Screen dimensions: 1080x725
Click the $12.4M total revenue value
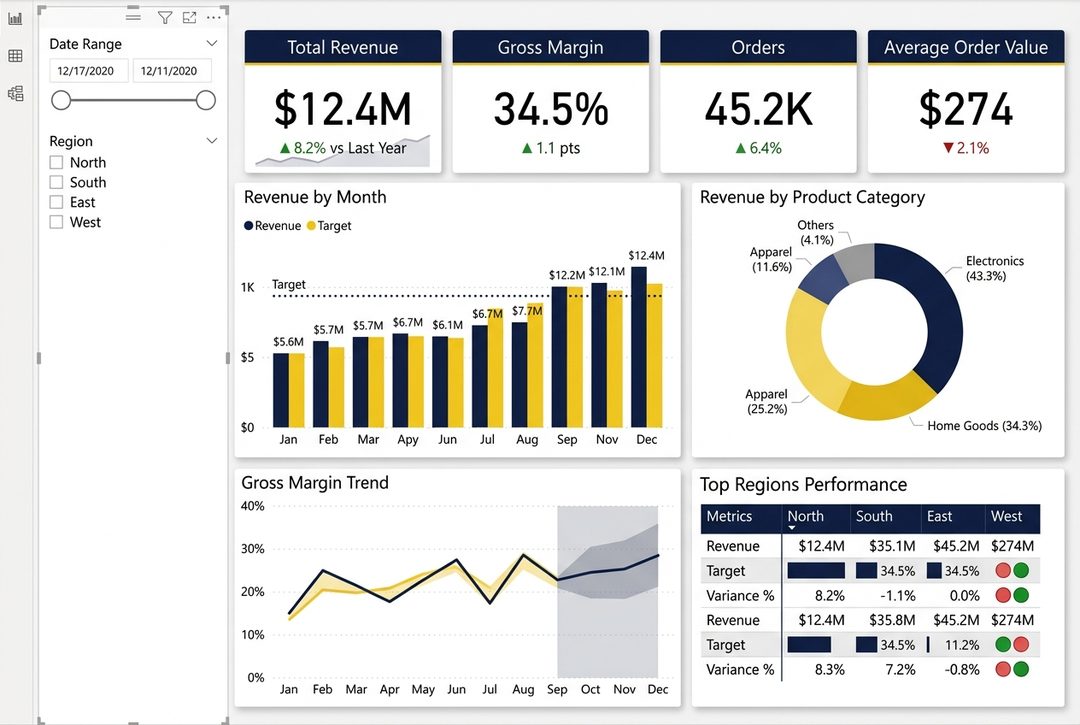343,109
